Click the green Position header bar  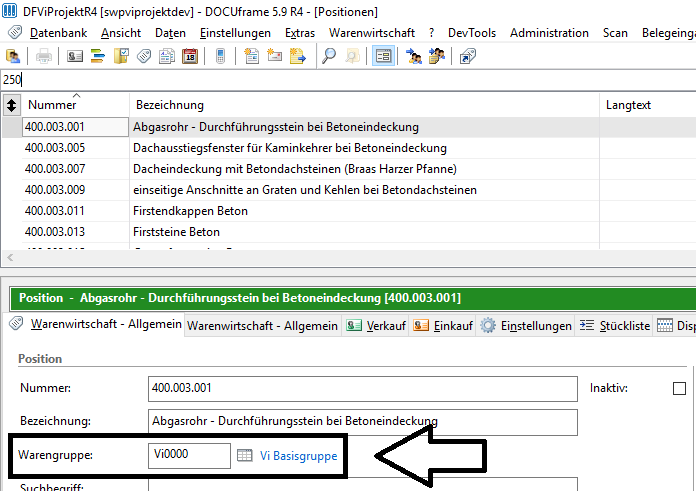pos(353,298)
